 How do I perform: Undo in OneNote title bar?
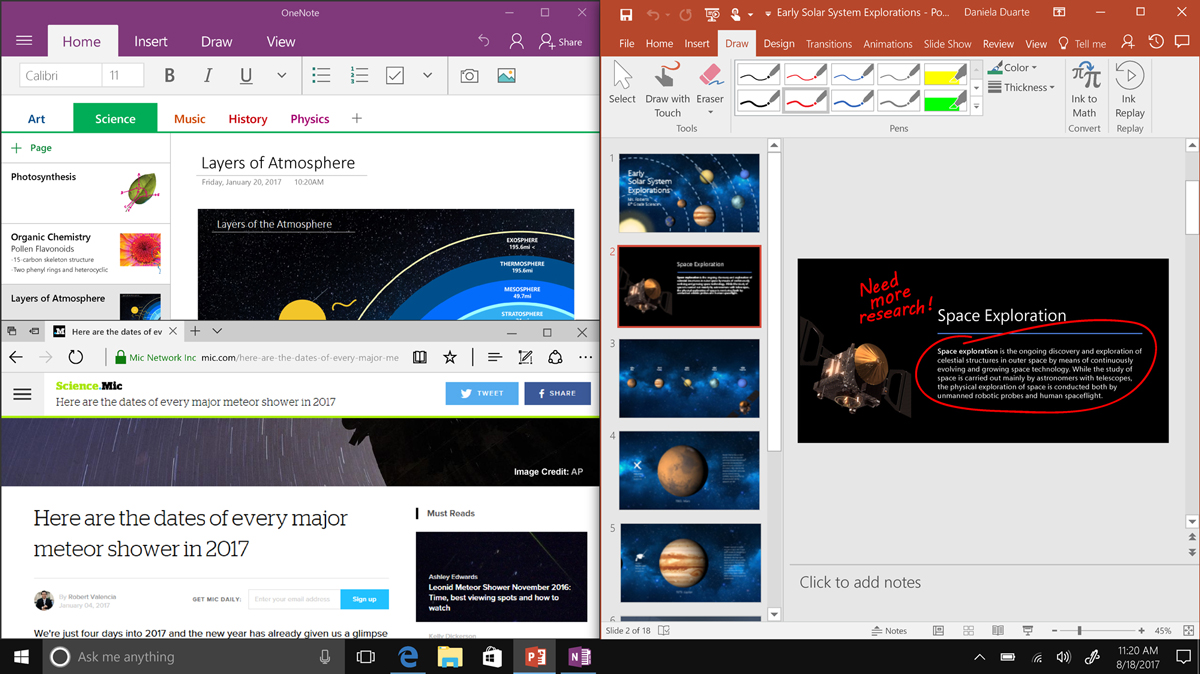[484, 41]
